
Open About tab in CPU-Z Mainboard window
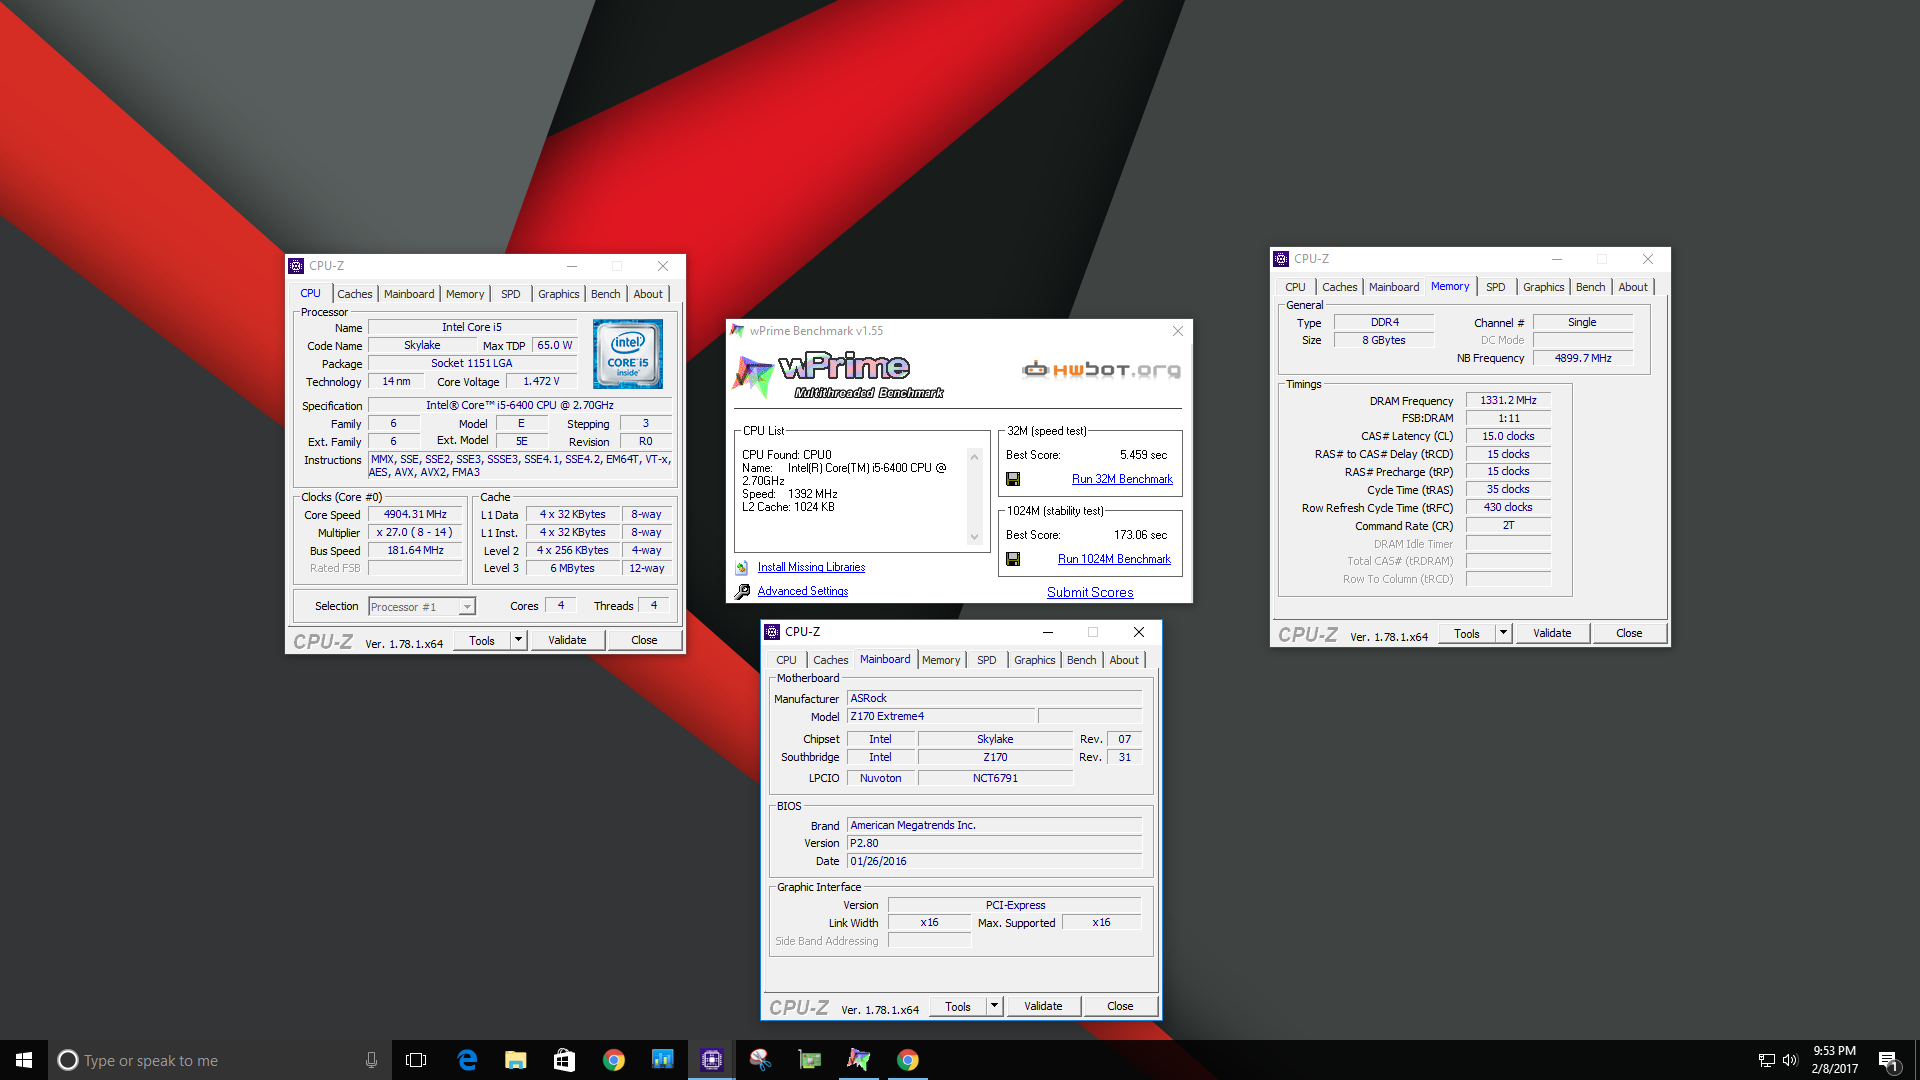click(1123, 660)
